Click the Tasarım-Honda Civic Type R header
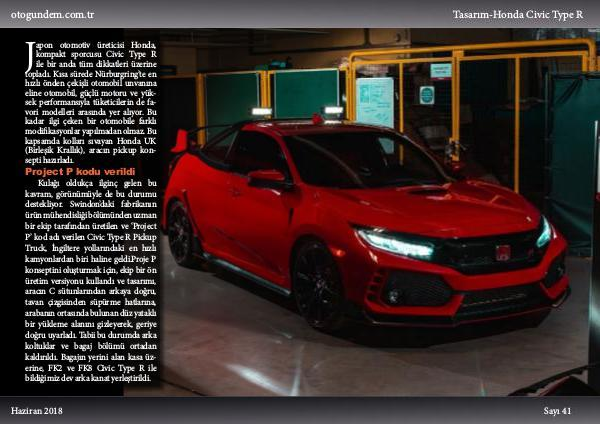The height and width of the screenshot is (424, 600). [x=523, y=14]
